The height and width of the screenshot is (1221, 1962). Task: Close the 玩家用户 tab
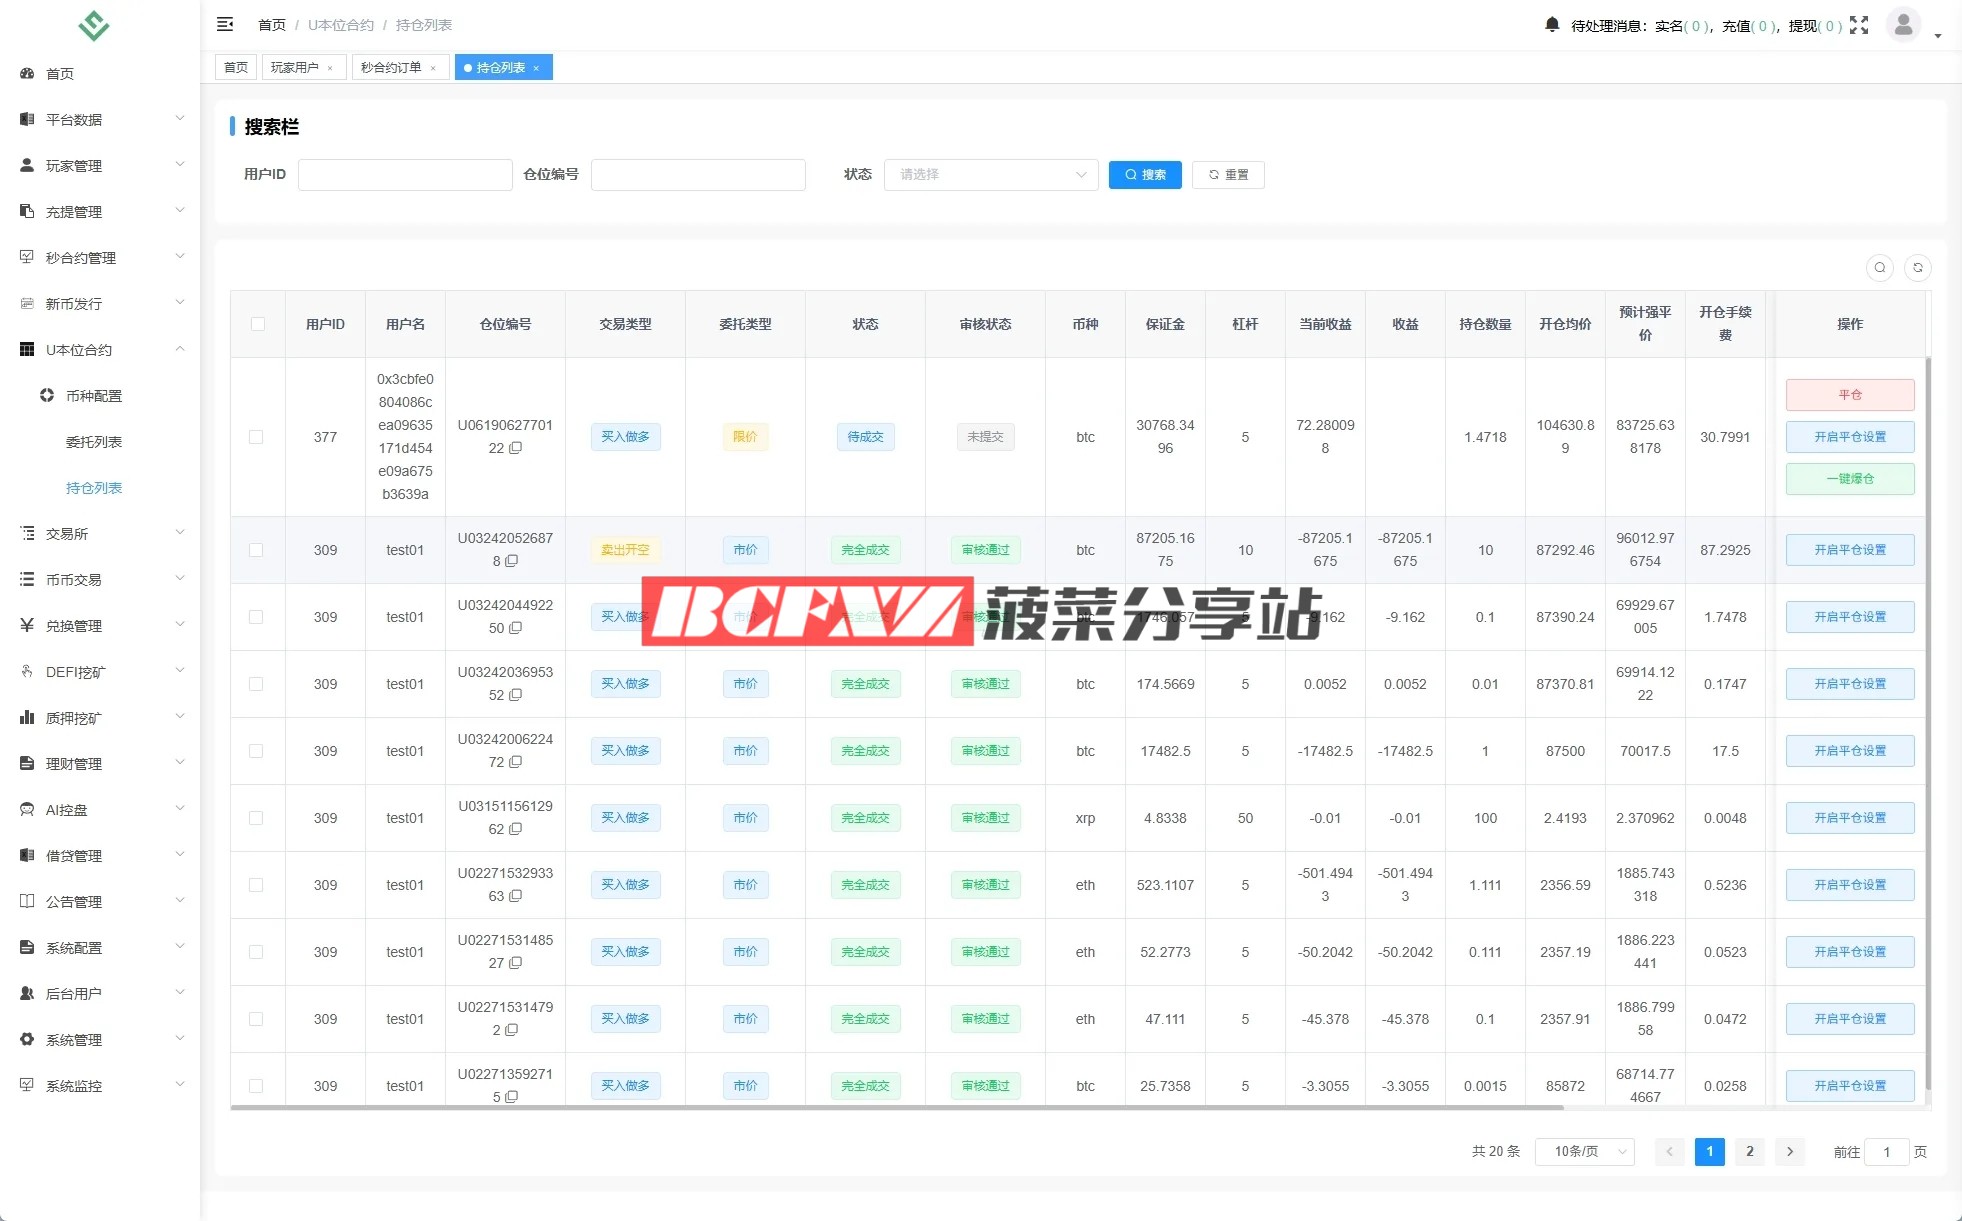coord(330,68)
